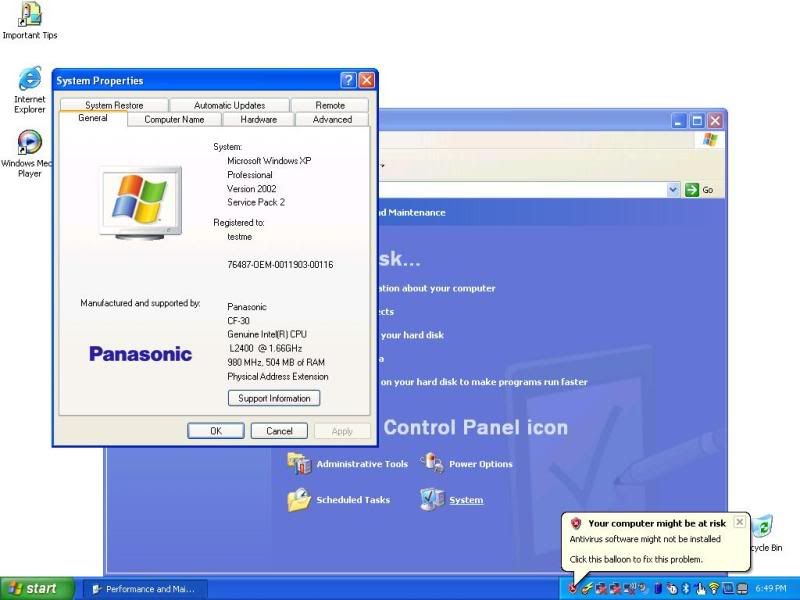Click the product ID 76487-OEM-0011903-00116

[x=280, y=265]
